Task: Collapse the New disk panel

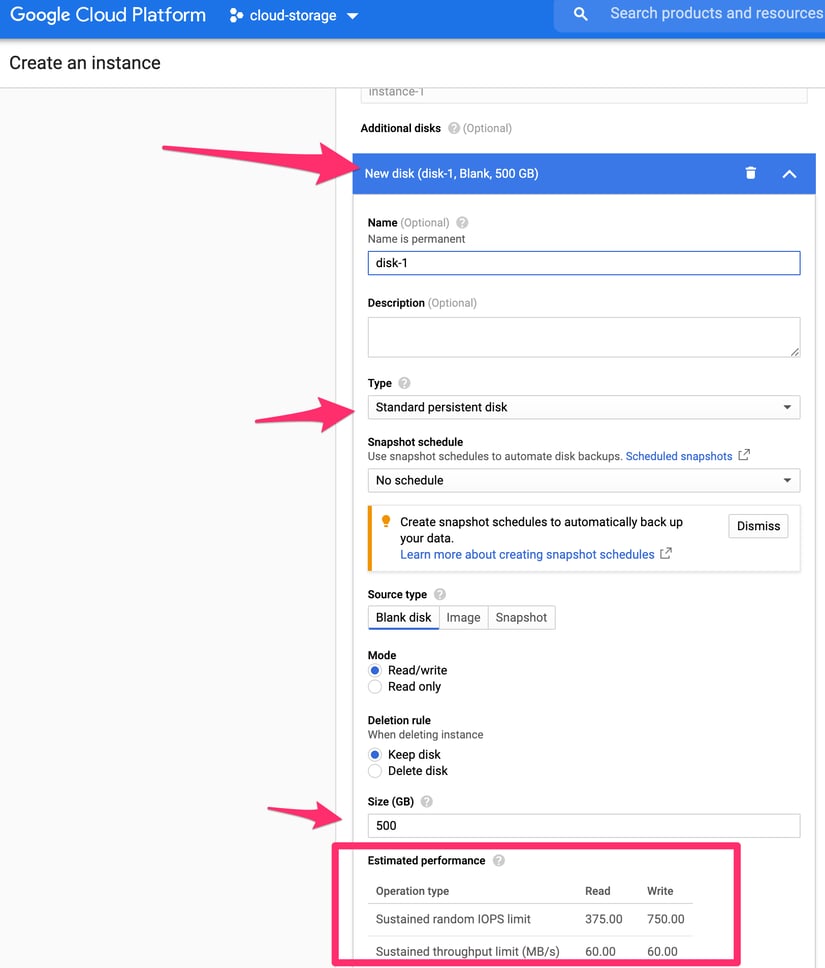Action: 790,172
